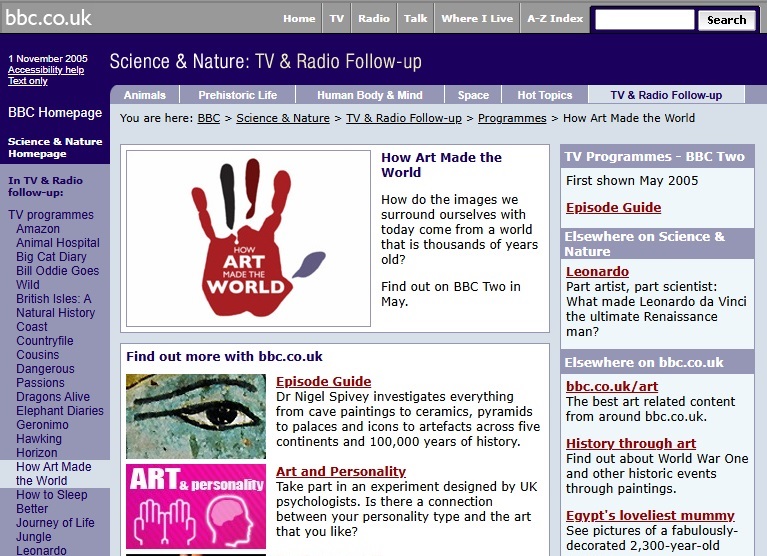This screenshot has height=556, width=767.
Task: Open the Talk nav link
Action: (x=415, y=19)
